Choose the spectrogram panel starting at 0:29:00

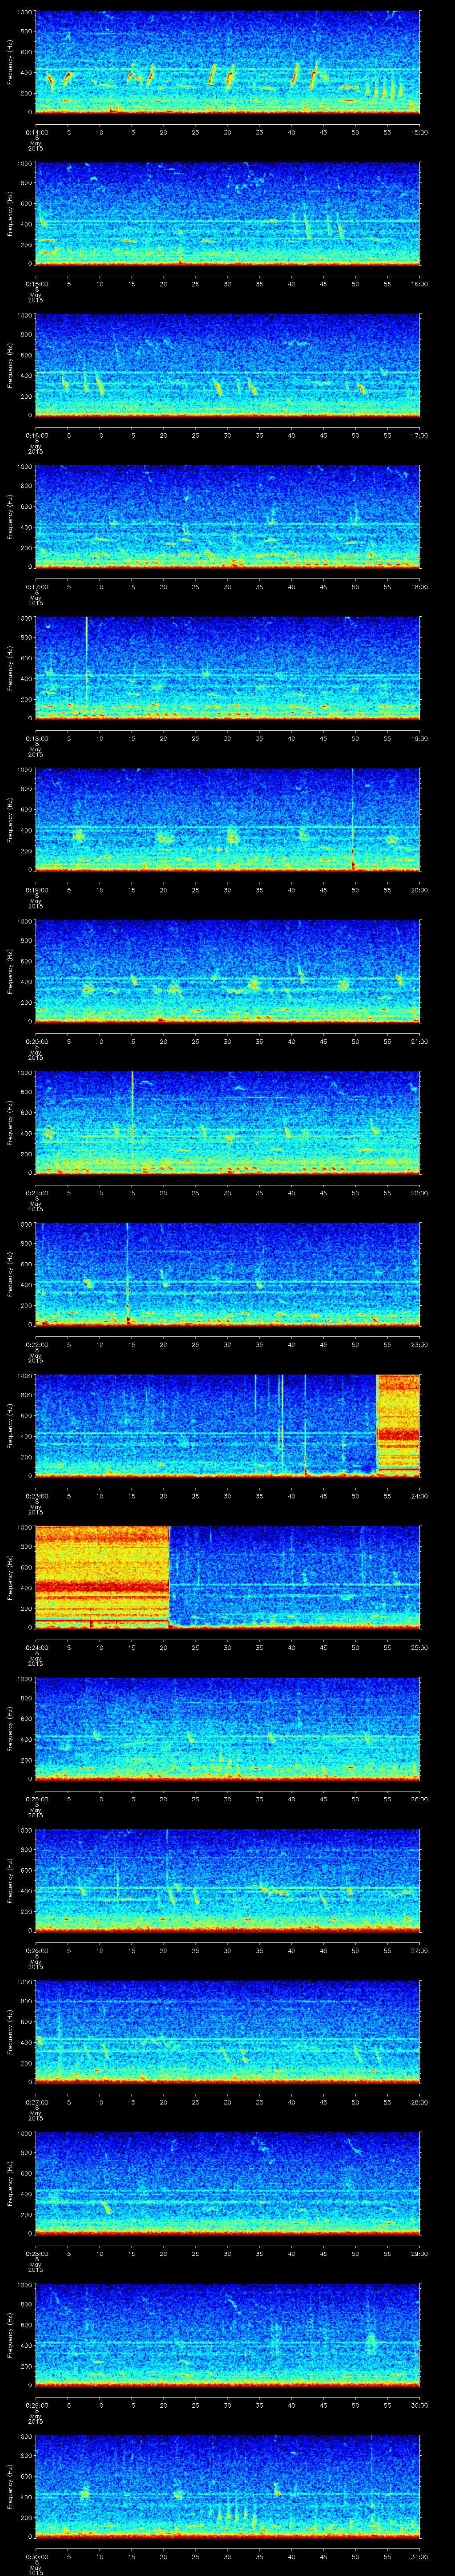[227, 2334]
